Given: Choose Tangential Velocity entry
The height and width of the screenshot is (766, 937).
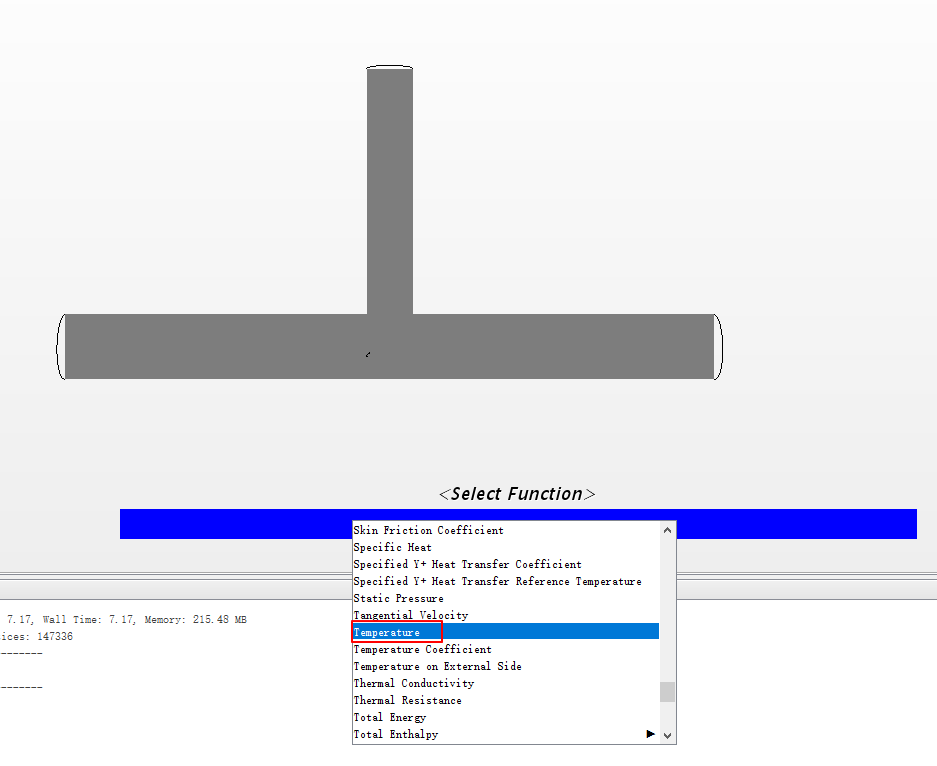Looking at the screenshot, I should coord(506,615).
